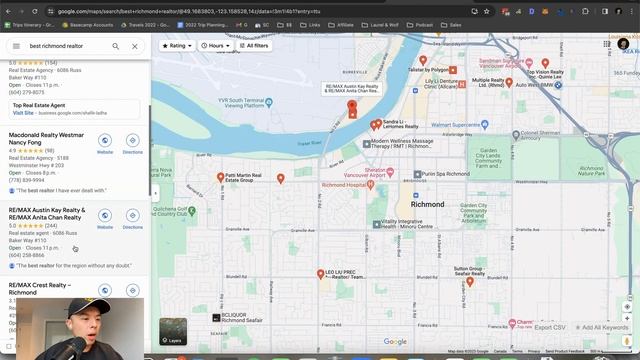Collapse the side panel arrow

[x=155, y=193]
